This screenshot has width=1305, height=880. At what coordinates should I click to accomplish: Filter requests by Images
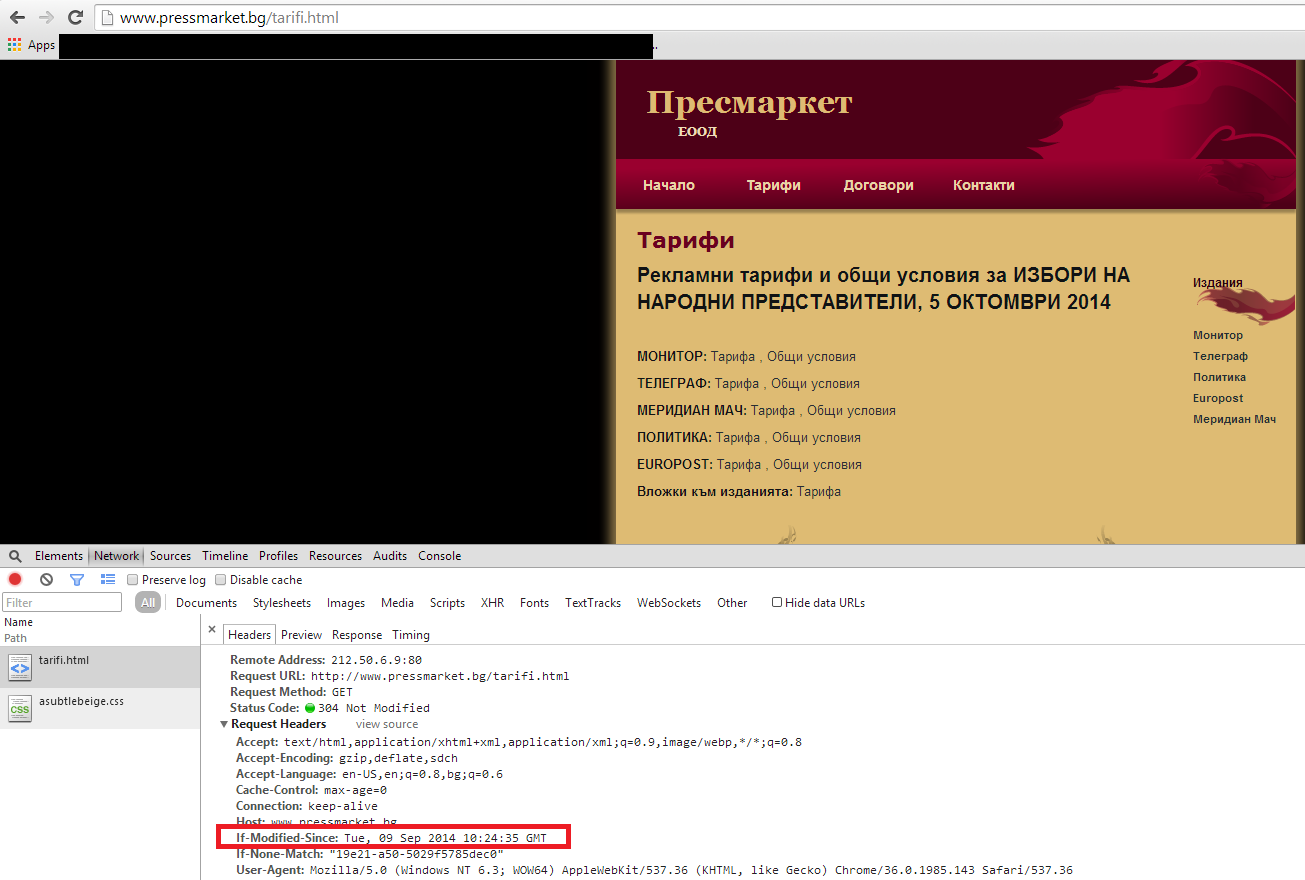[346, 603]
